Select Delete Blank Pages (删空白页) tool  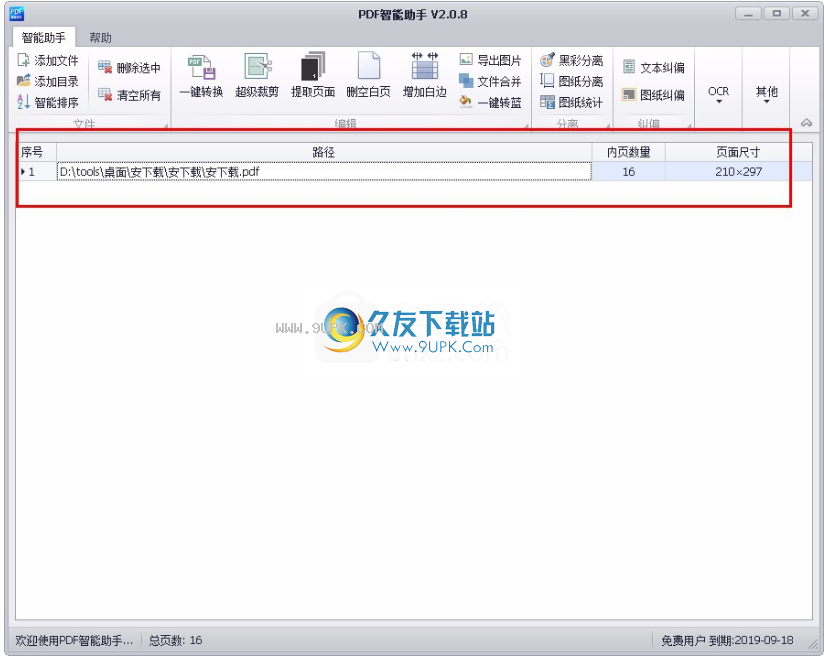(368, 75)
